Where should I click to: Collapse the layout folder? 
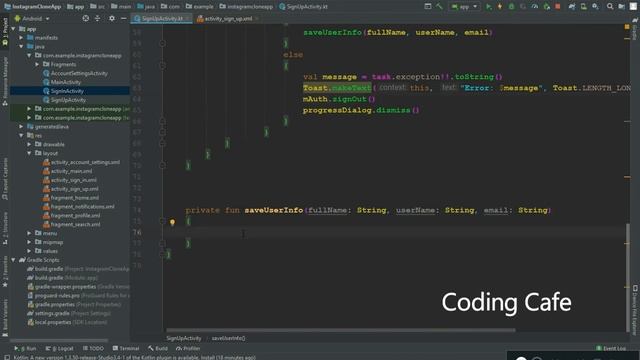coord(29,153)
